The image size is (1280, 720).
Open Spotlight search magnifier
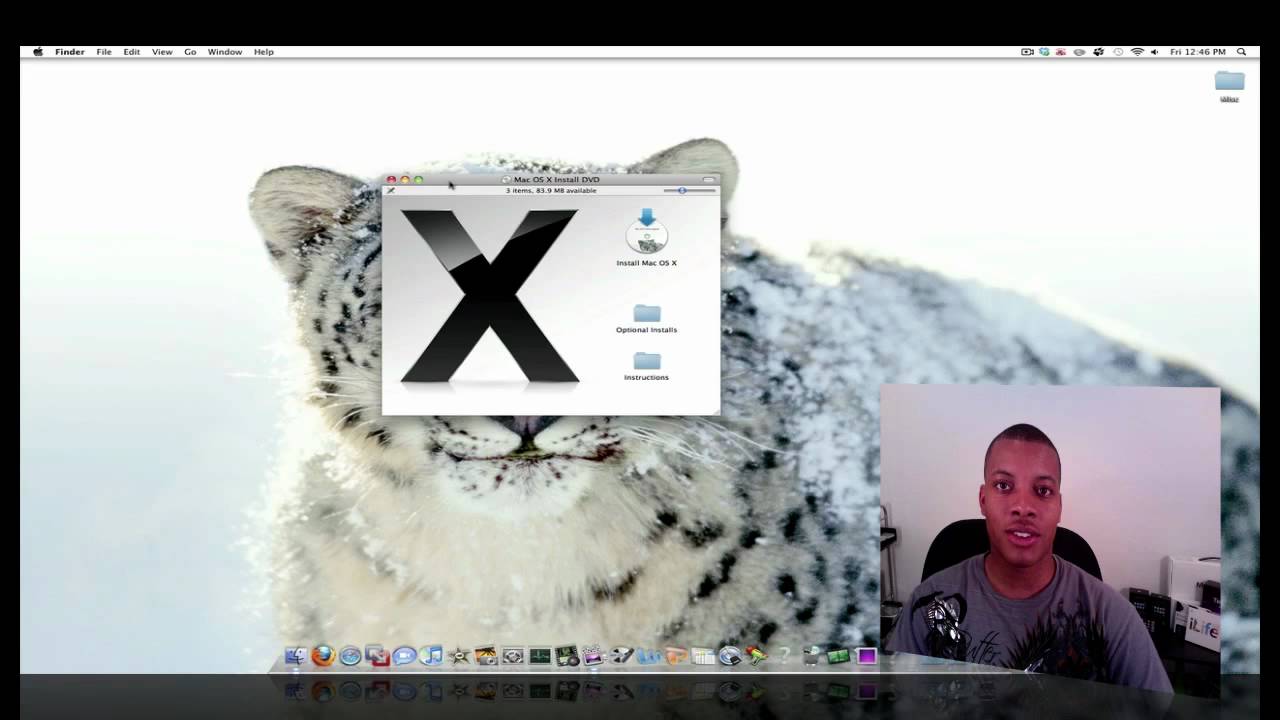pyautogui.click(x=1241, y=52)
